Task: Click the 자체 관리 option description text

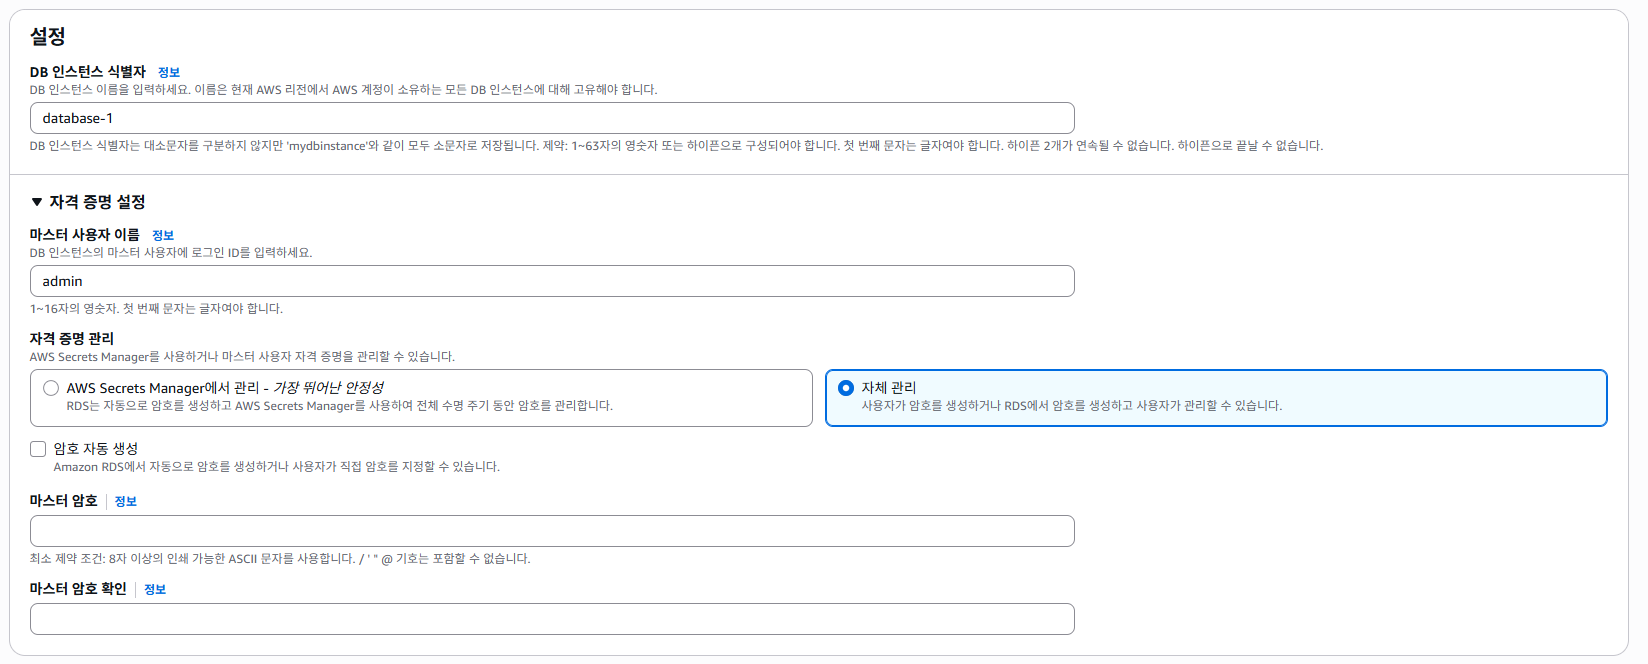Action: coord(1072,406)
